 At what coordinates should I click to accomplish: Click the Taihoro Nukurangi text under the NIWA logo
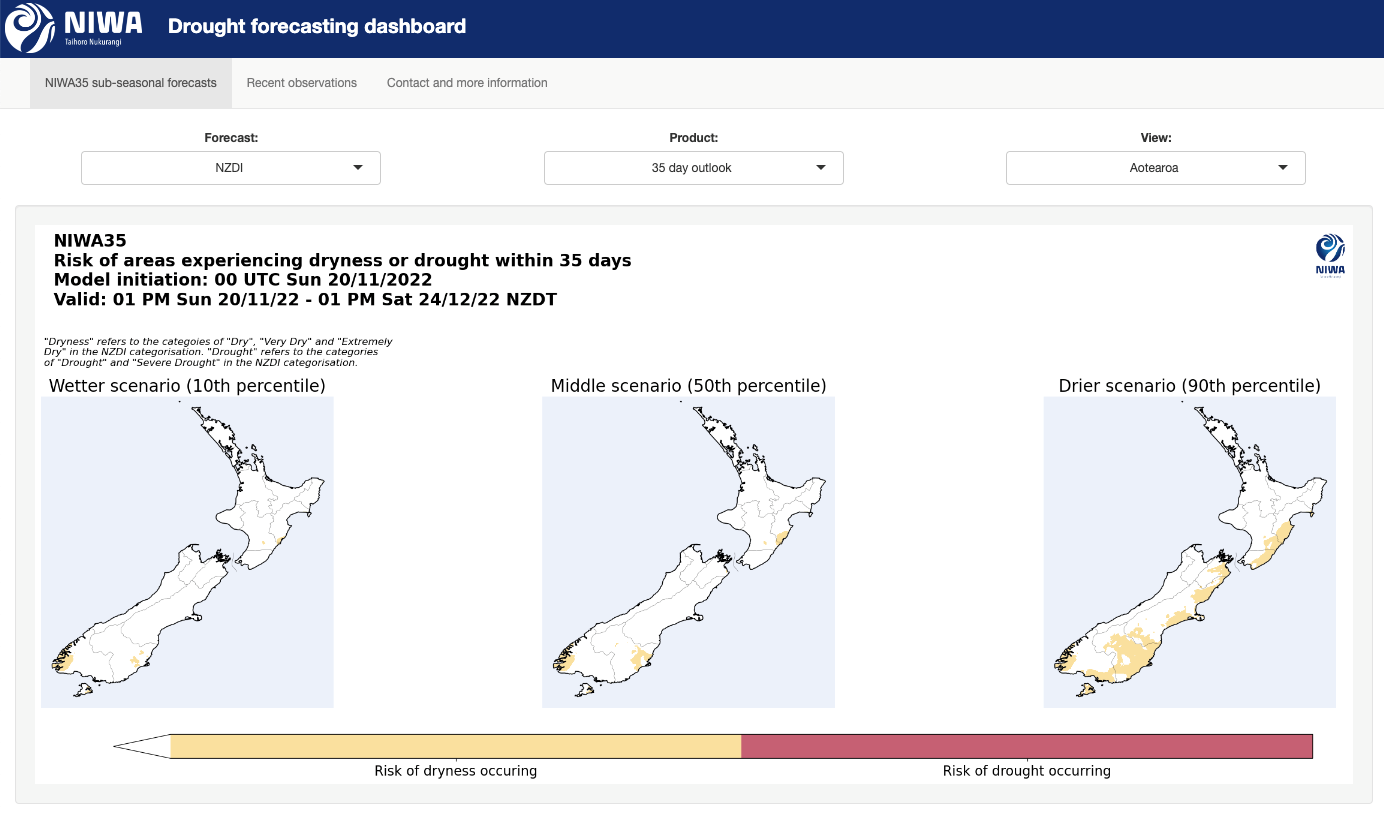(x=95, y=42)
